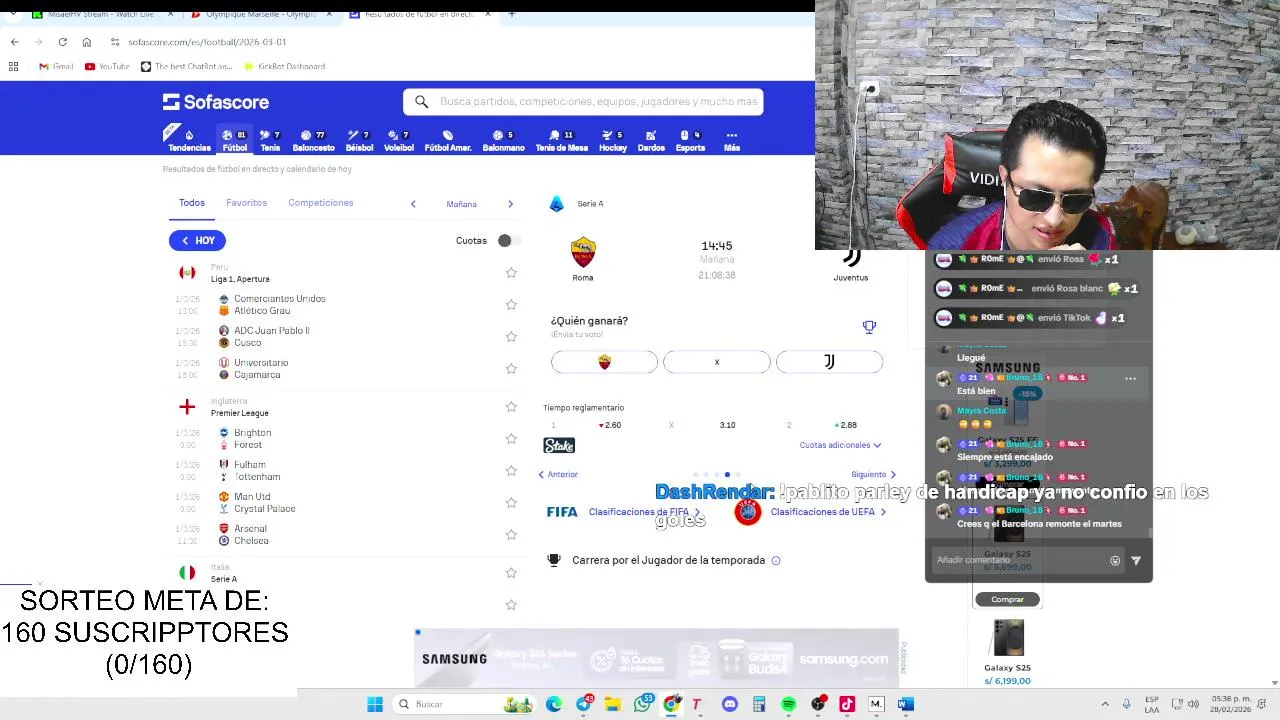Switch to the Todos tab

(x=191, y=203)
